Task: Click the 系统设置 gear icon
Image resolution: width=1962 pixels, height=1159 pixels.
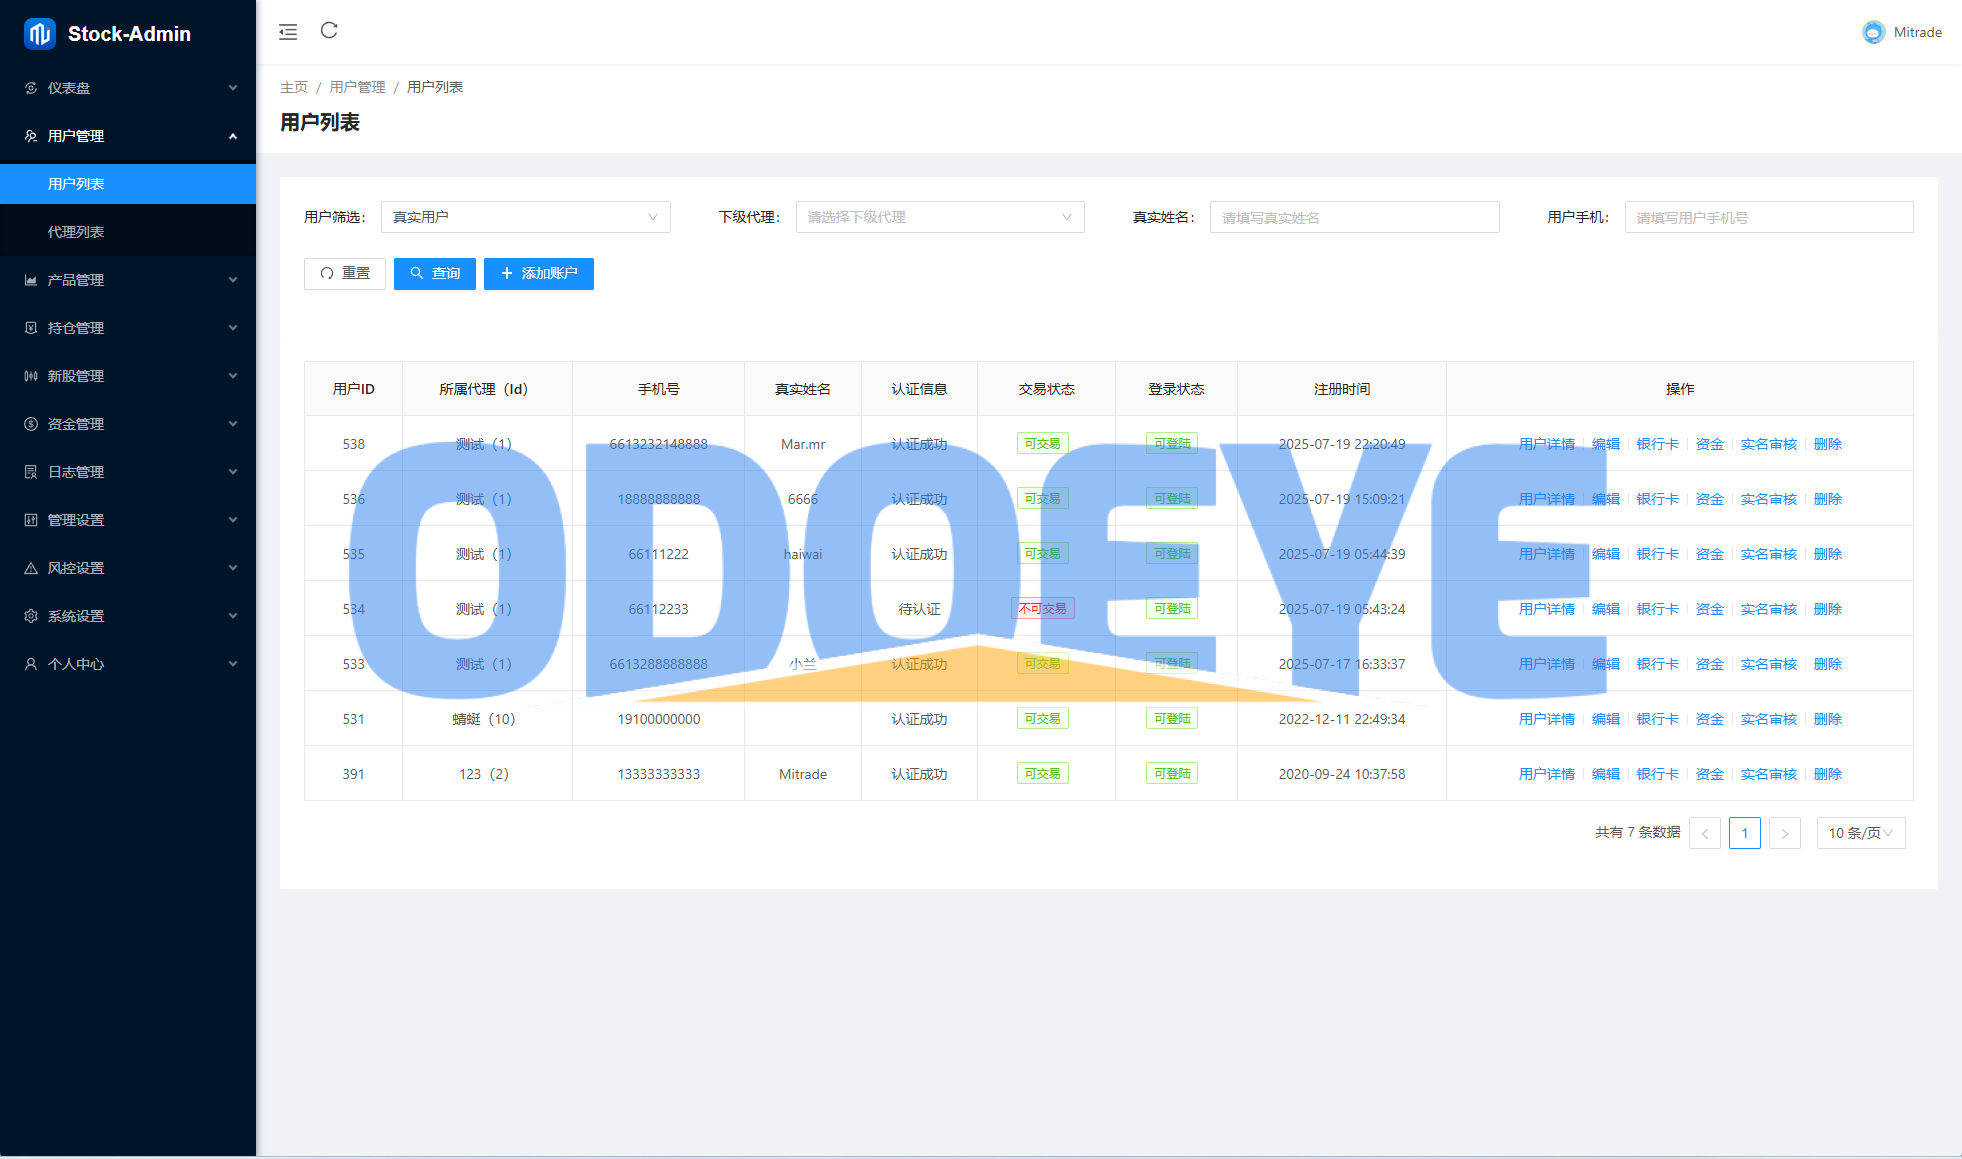Action: point(31,616)
